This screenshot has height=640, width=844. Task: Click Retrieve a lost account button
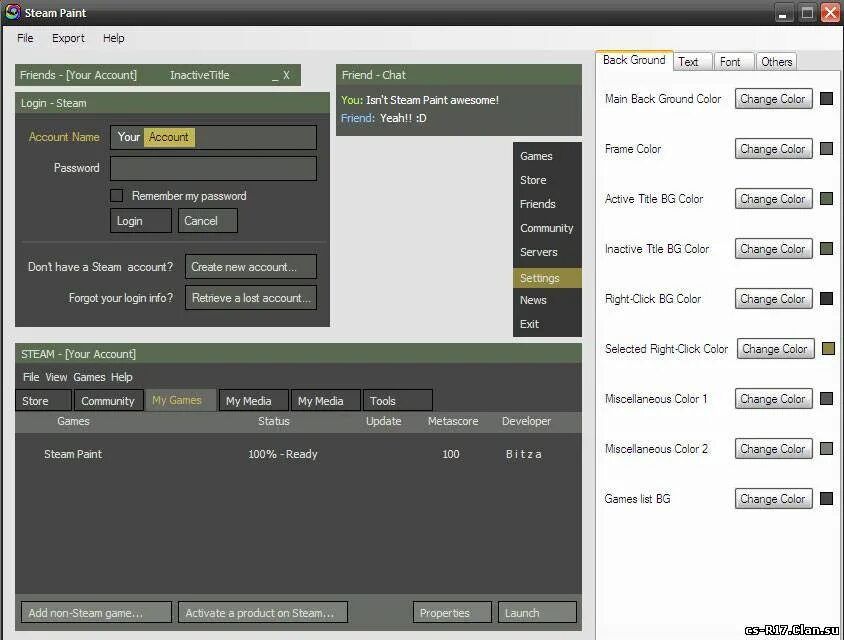point(251,298)
